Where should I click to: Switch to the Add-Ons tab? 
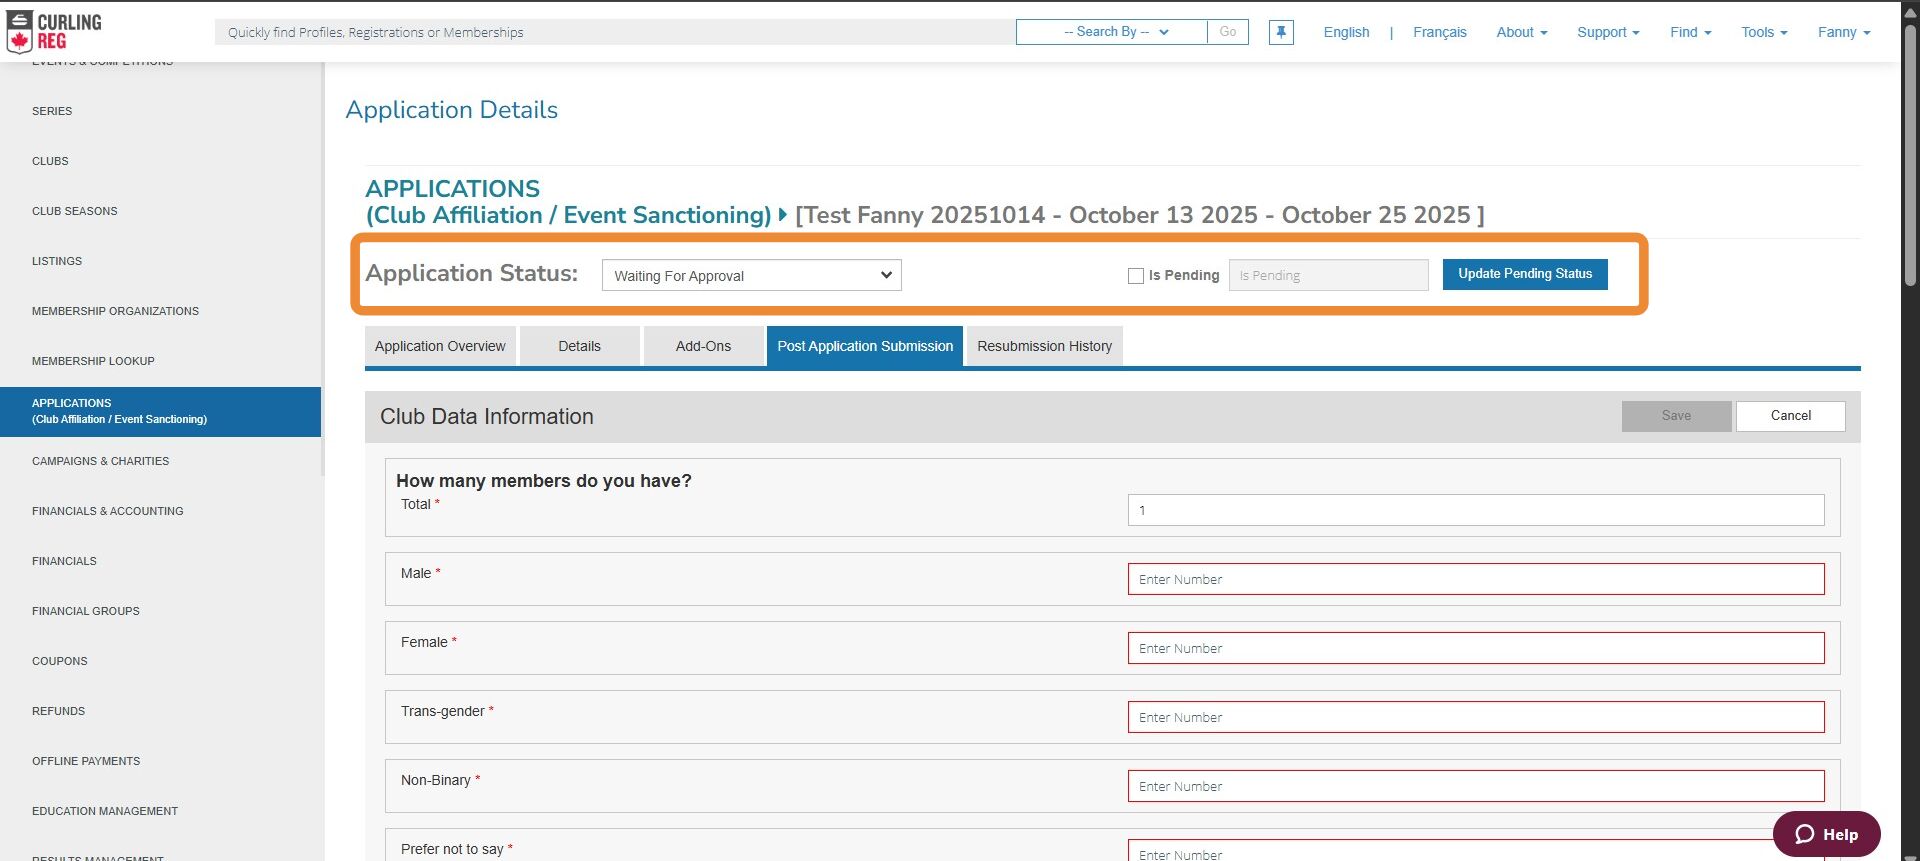(703, 346)
